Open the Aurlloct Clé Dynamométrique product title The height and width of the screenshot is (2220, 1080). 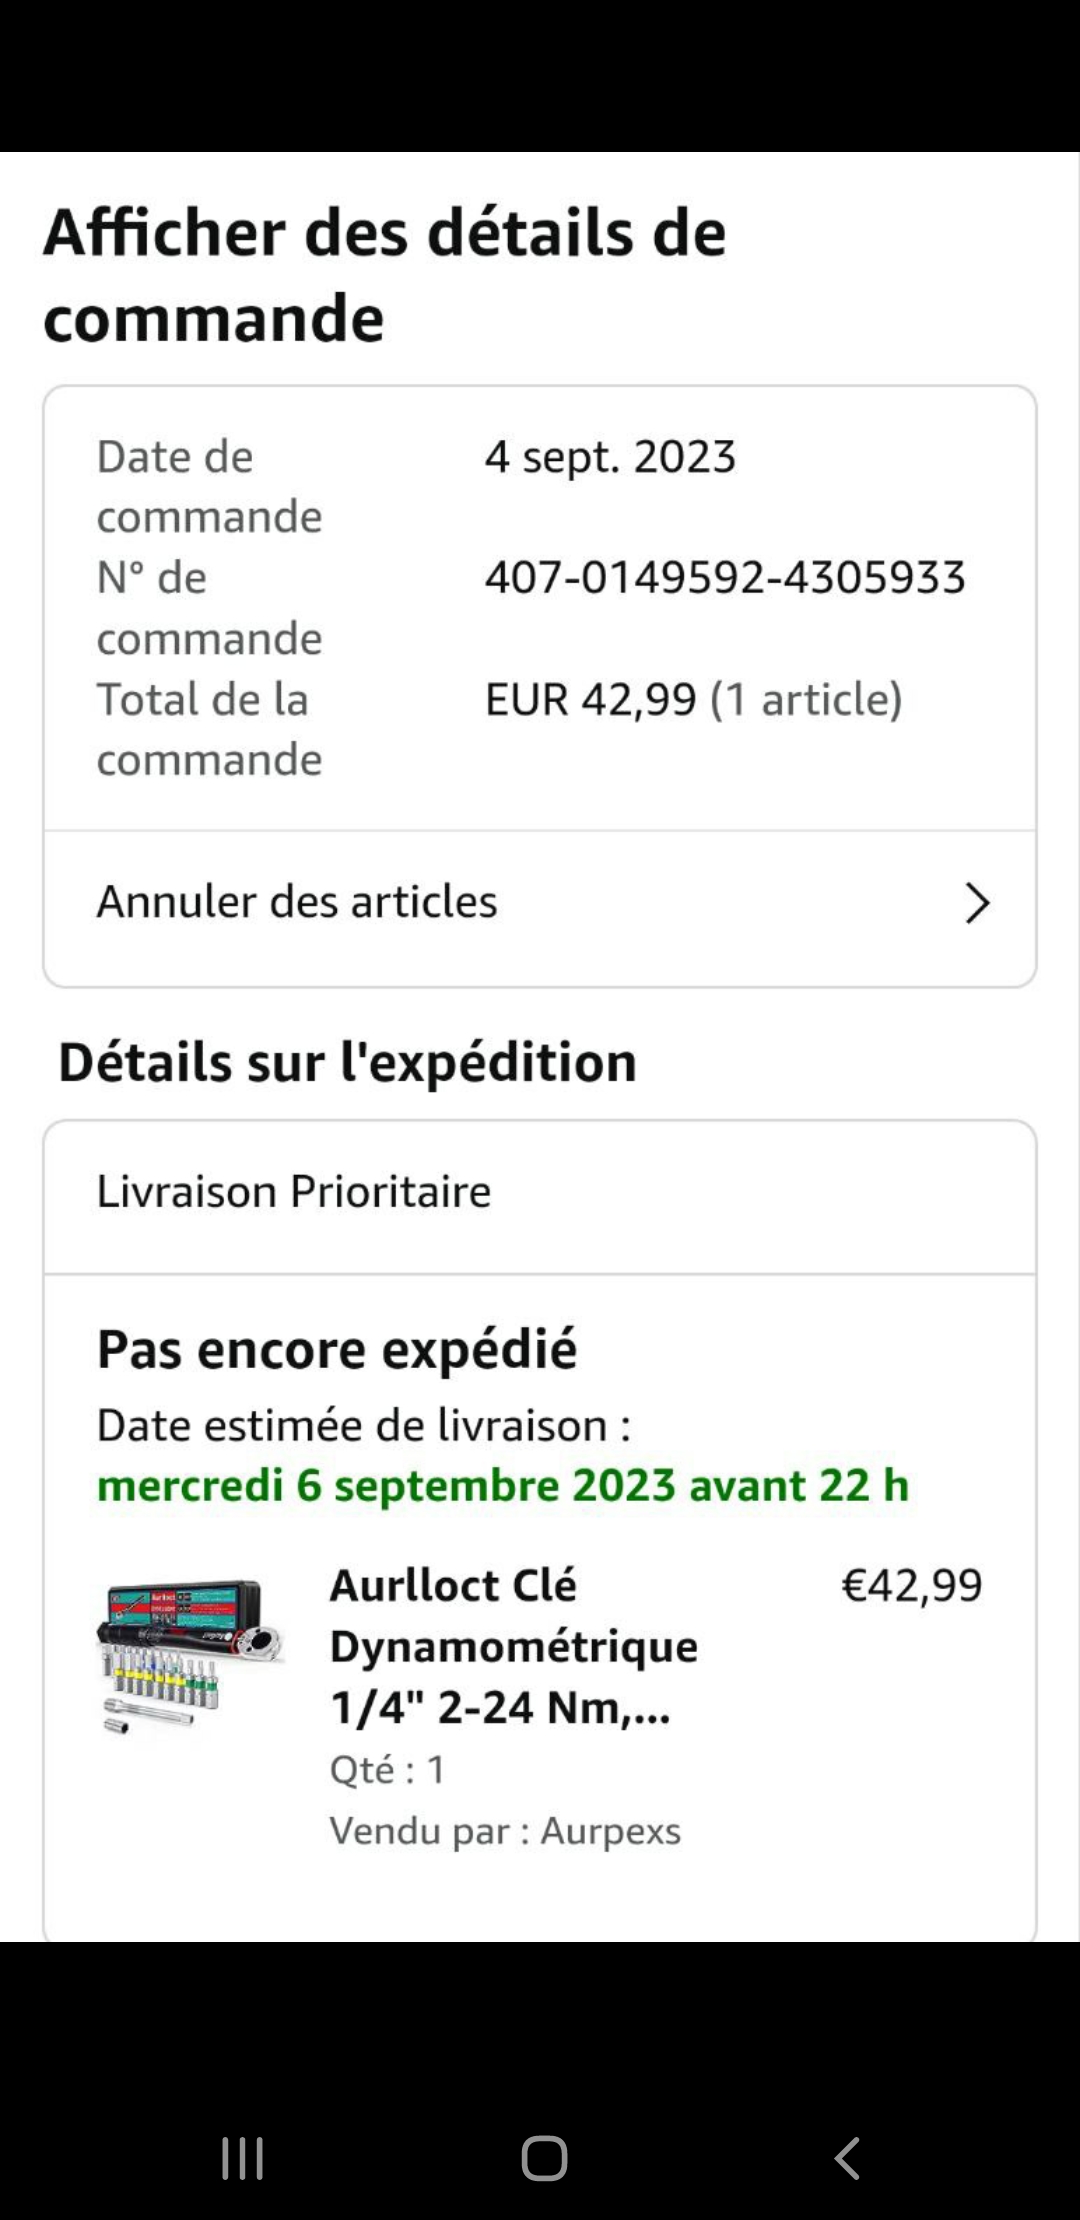514,1646
